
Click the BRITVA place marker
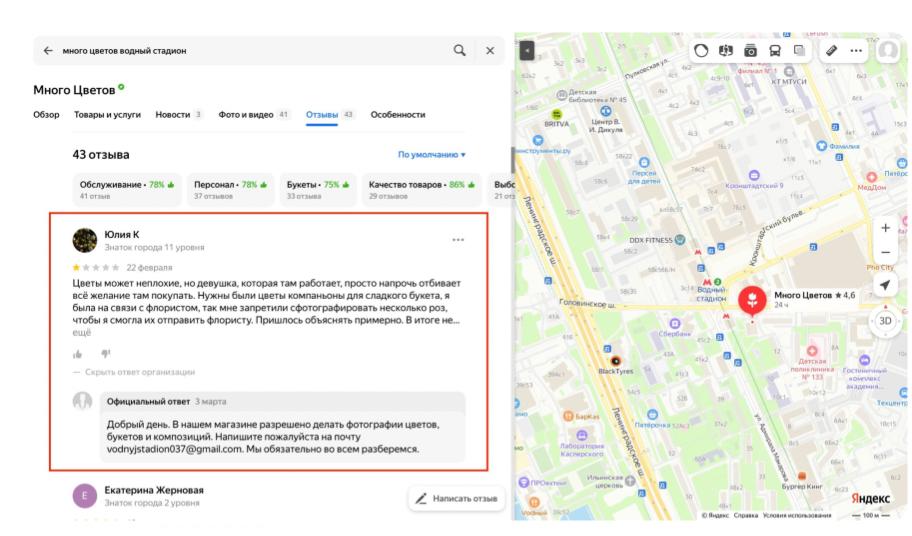click(557, 115)
